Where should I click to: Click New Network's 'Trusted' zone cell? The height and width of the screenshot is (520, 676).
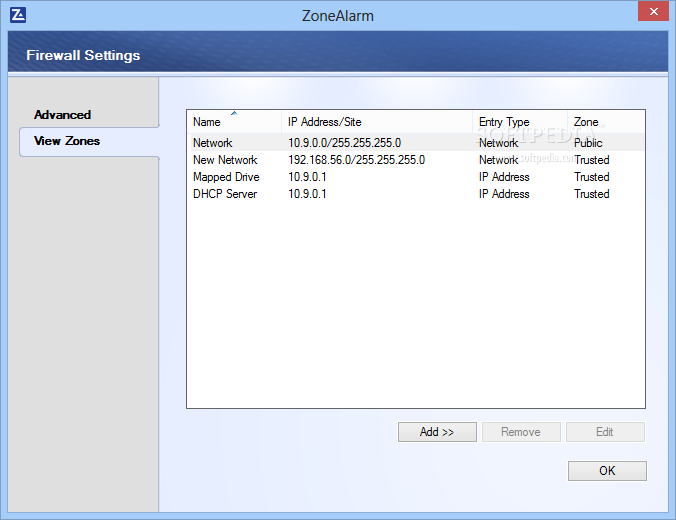point(592,160)
